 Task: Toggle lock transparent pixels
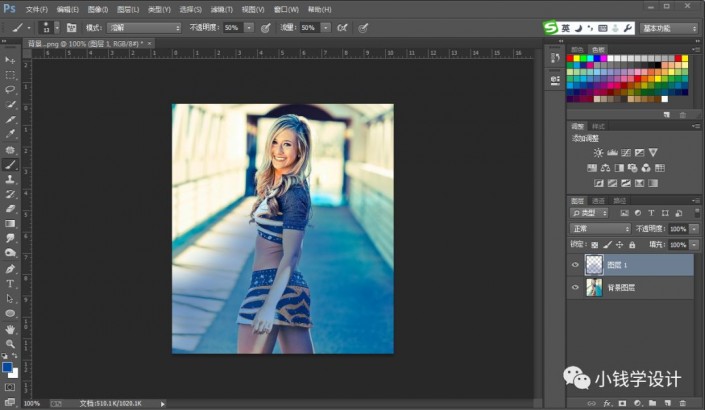point(595,245)
